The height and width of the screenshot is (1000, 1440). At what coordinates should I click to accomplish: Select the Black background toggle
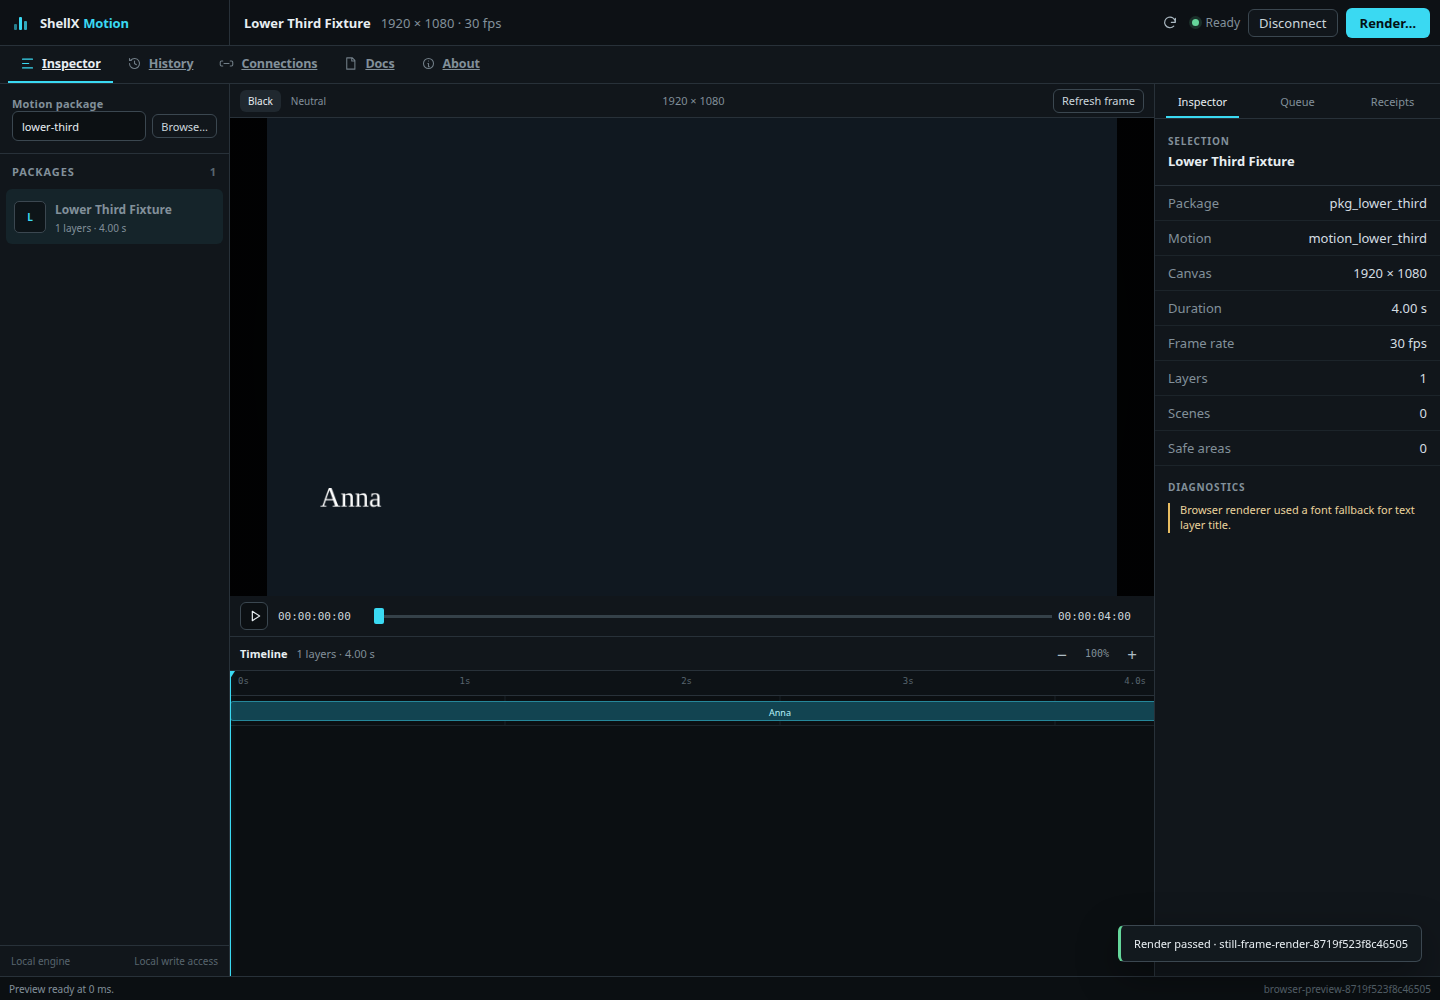pos(260,101)
